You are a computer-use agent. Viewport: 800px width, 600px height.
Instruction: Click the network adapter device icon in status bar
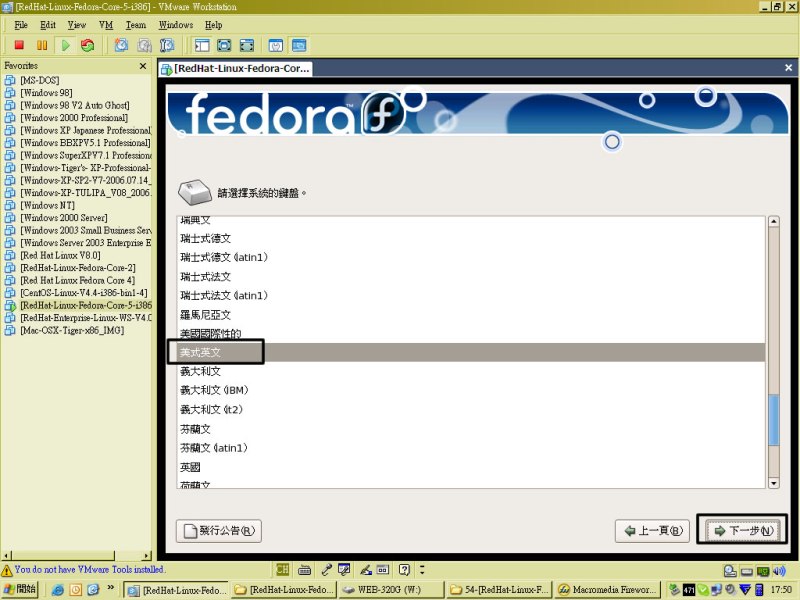(763, 571)
